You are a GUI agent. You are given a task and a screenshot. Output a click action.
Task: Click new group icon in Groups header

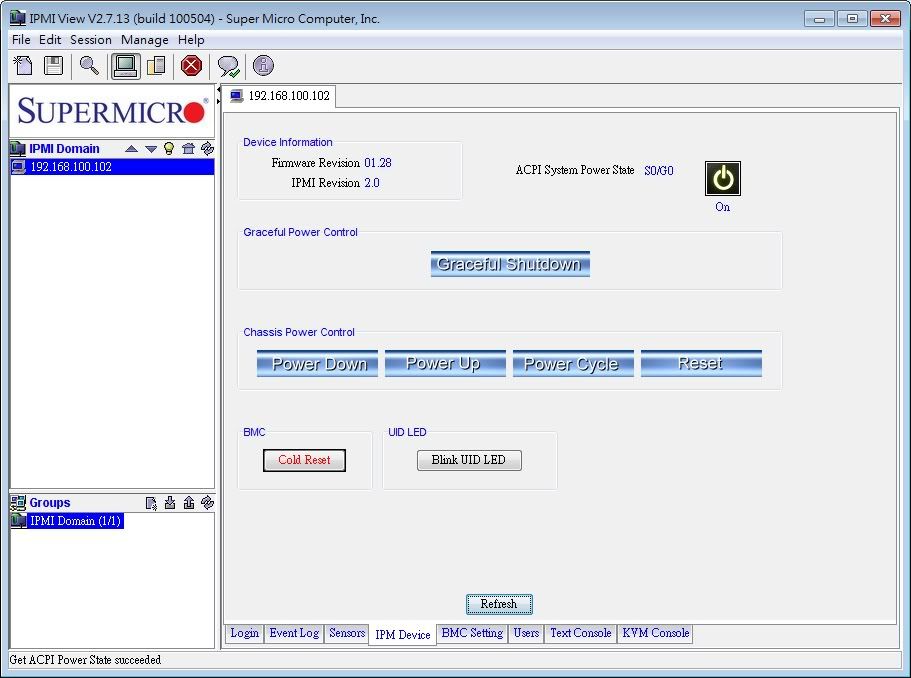151,503
